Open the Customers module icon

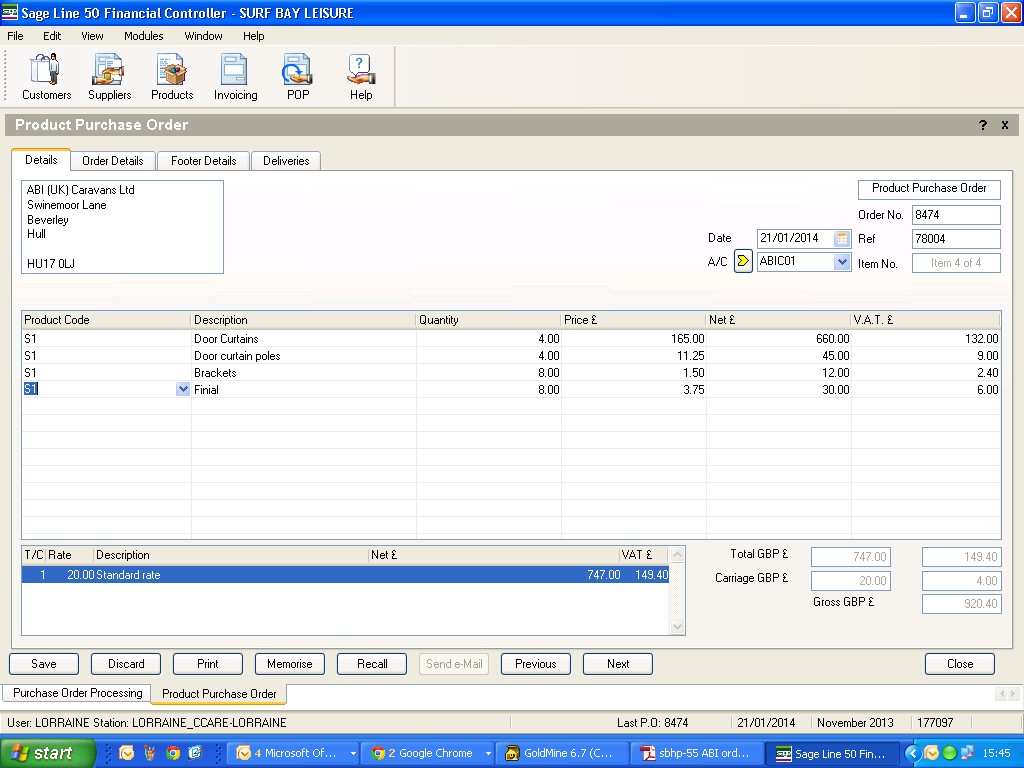(x=46, y=76)
